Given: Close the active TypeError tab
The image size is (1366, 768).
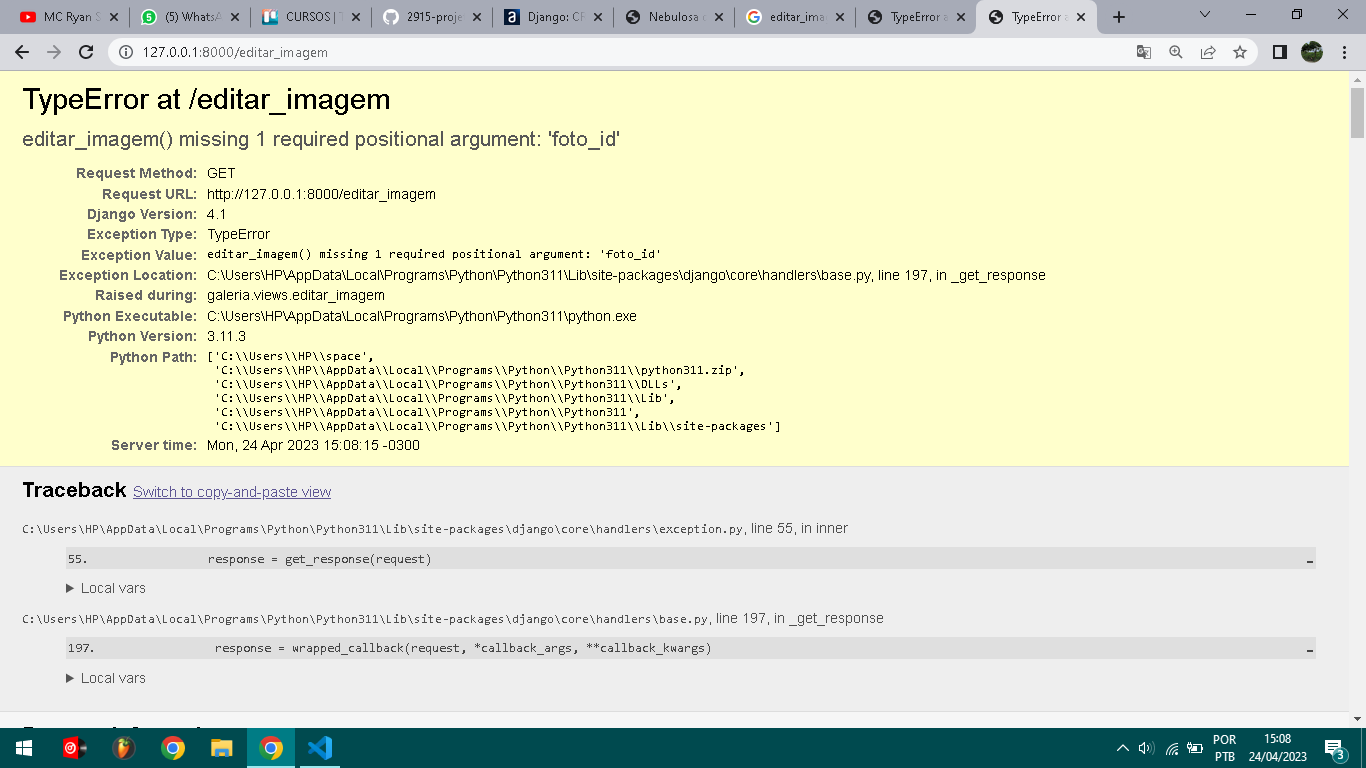Looking at the screenshot, I should pyautogui.click(x=1082, y=17).
